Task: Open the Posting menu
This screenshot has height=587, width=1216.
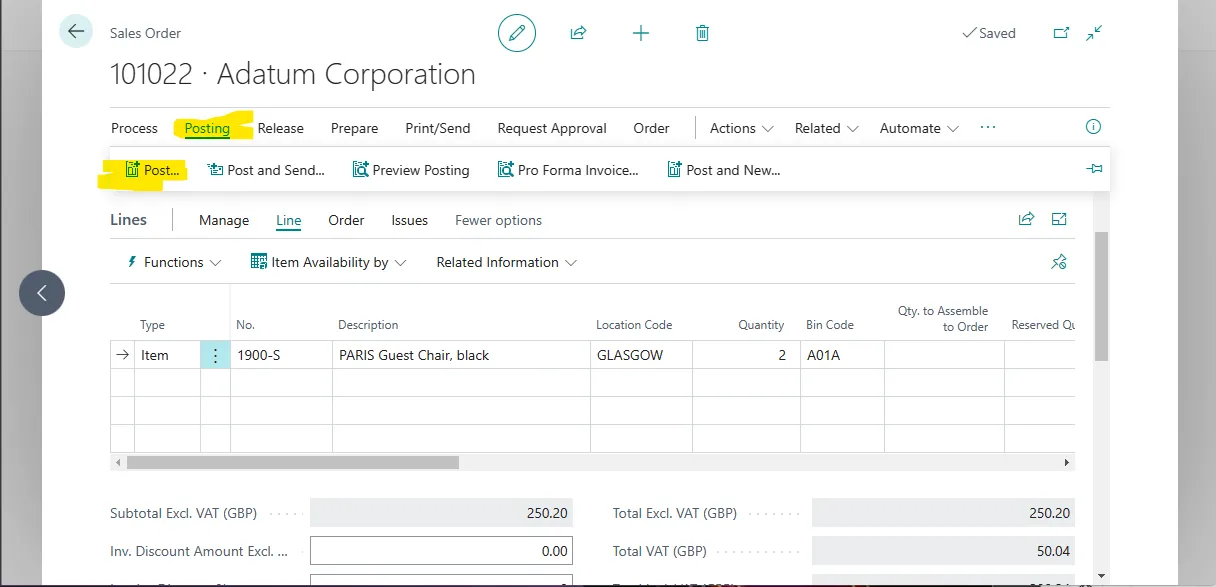Action: click(x=207, y=128)
